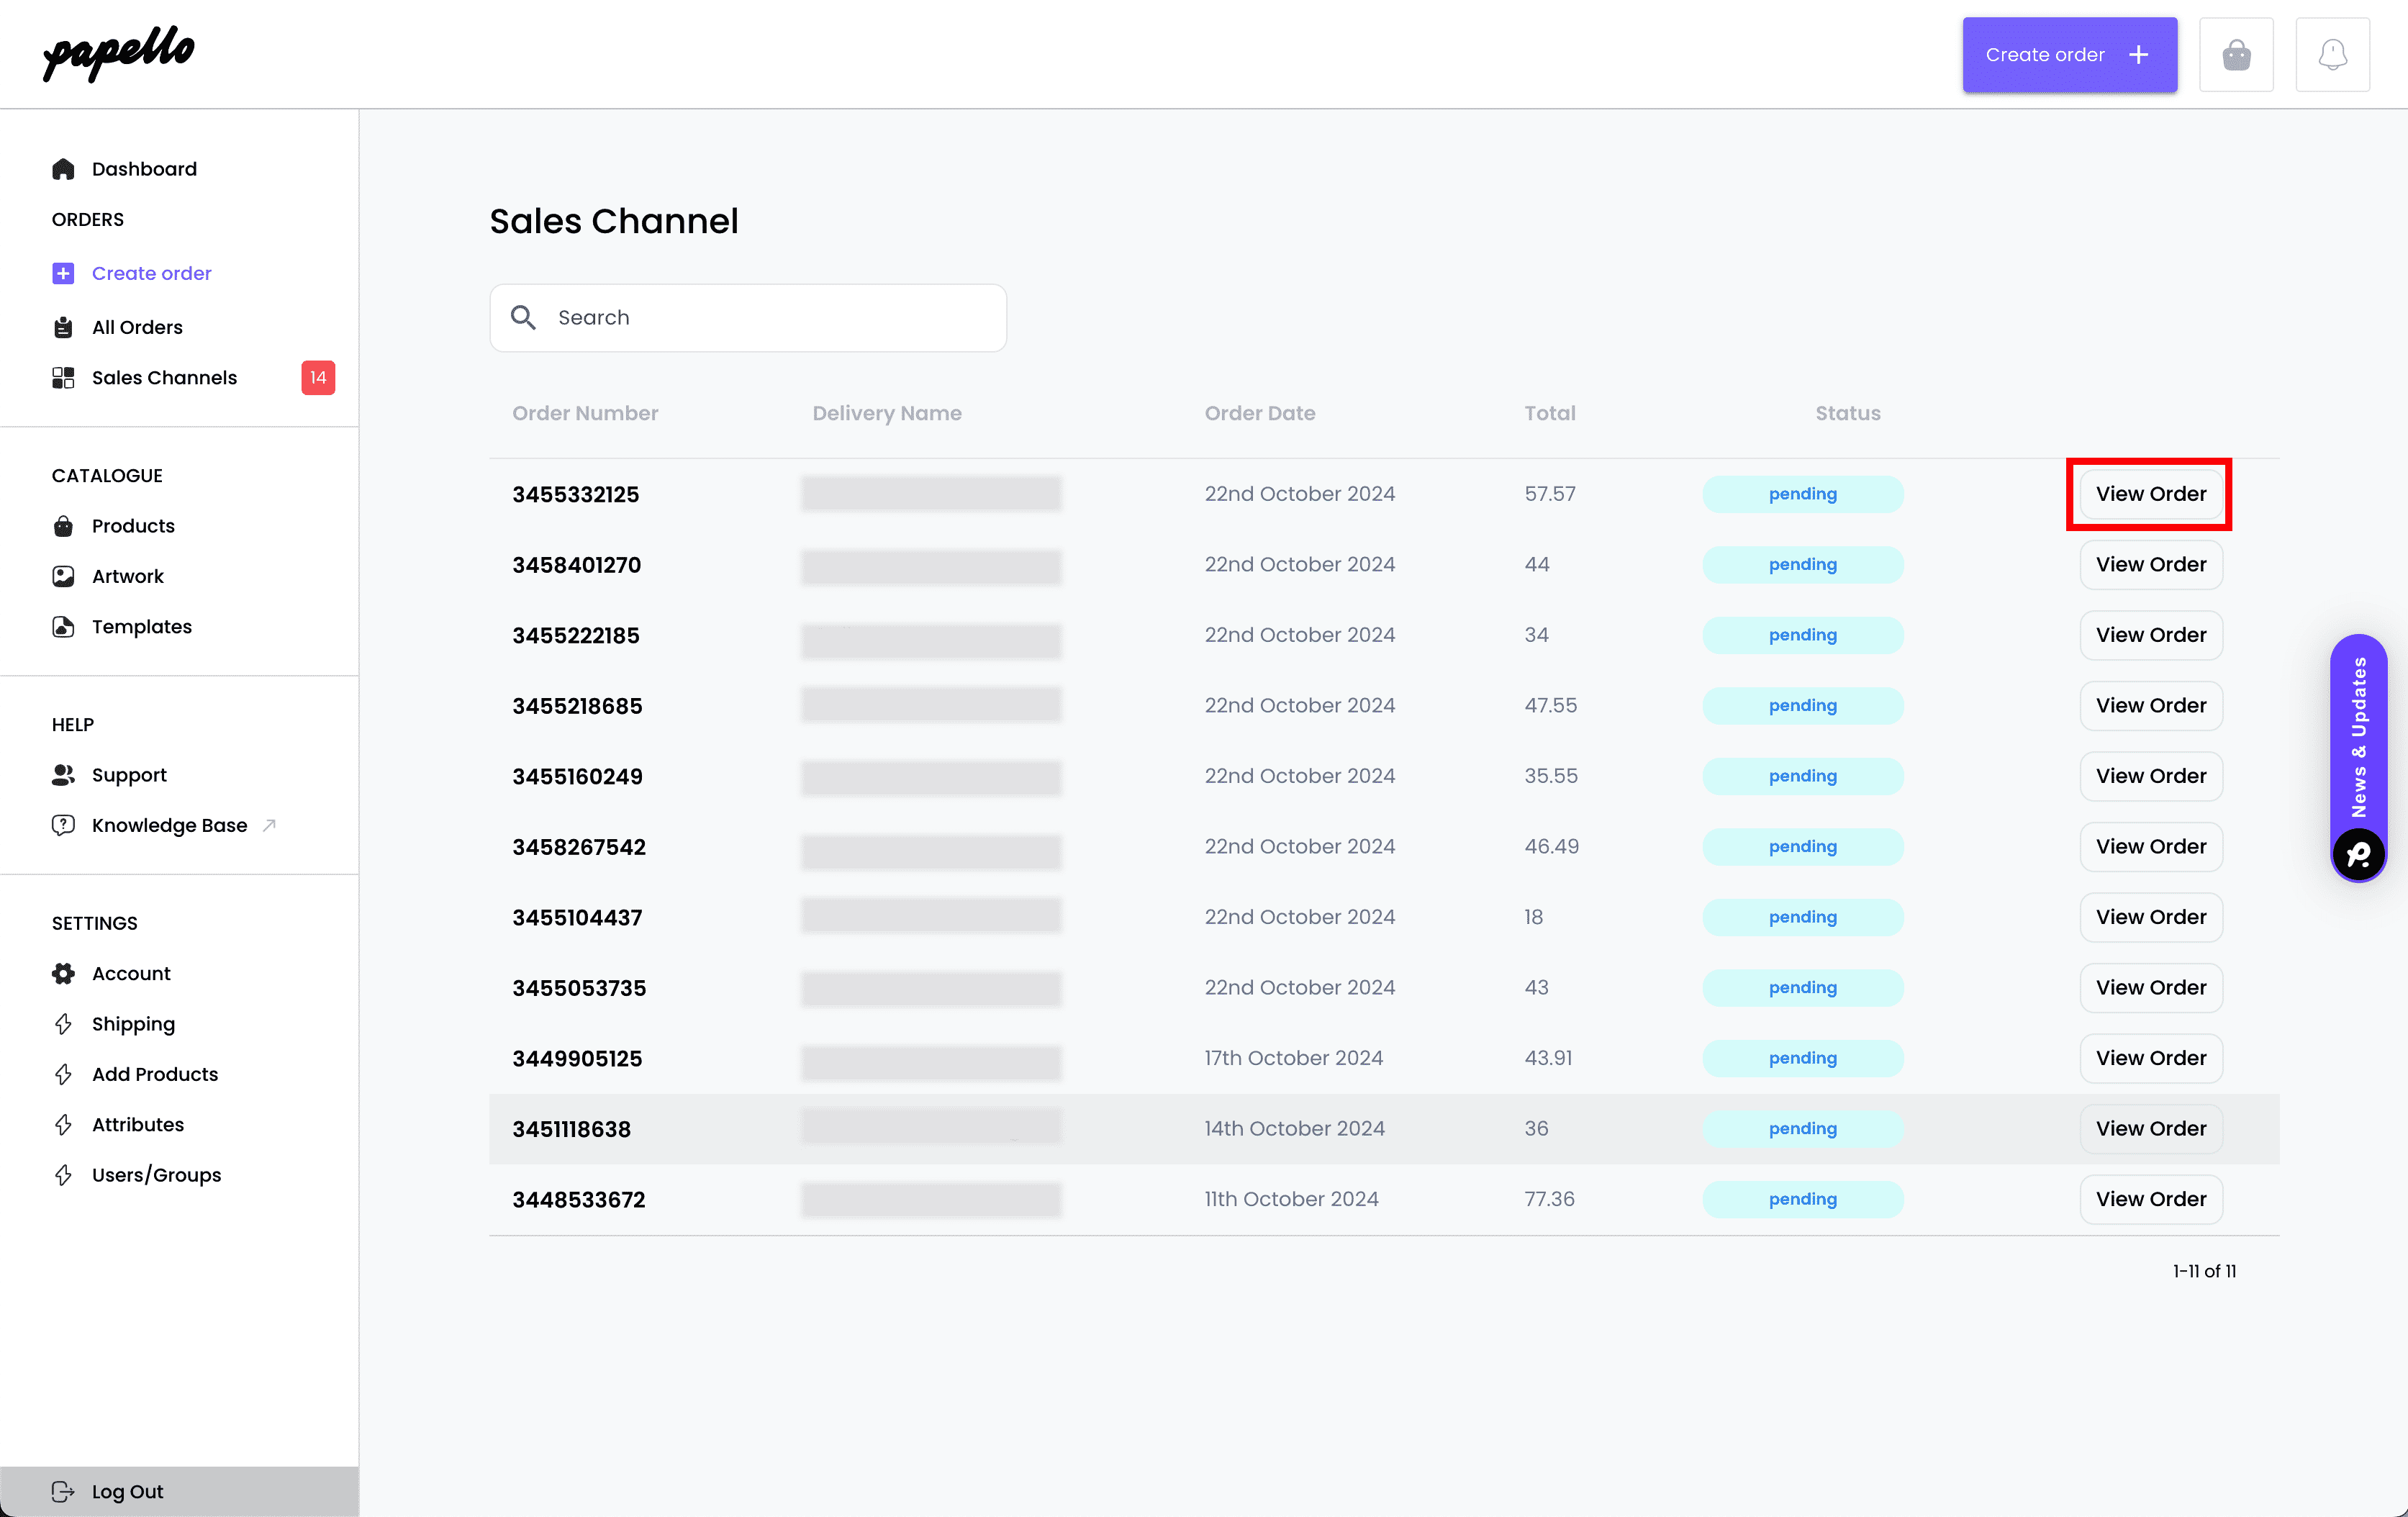View Order for 3451118638
This screenshot has height=1517, width=2408.
tap(2150, 1128)
